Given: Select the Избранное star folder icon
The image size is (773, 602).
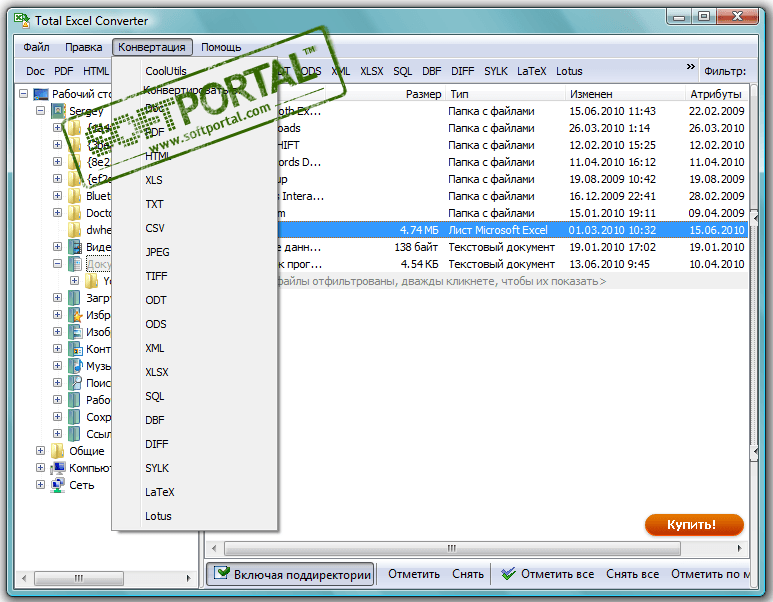Looking at the screenshot, I should (75, 315).
